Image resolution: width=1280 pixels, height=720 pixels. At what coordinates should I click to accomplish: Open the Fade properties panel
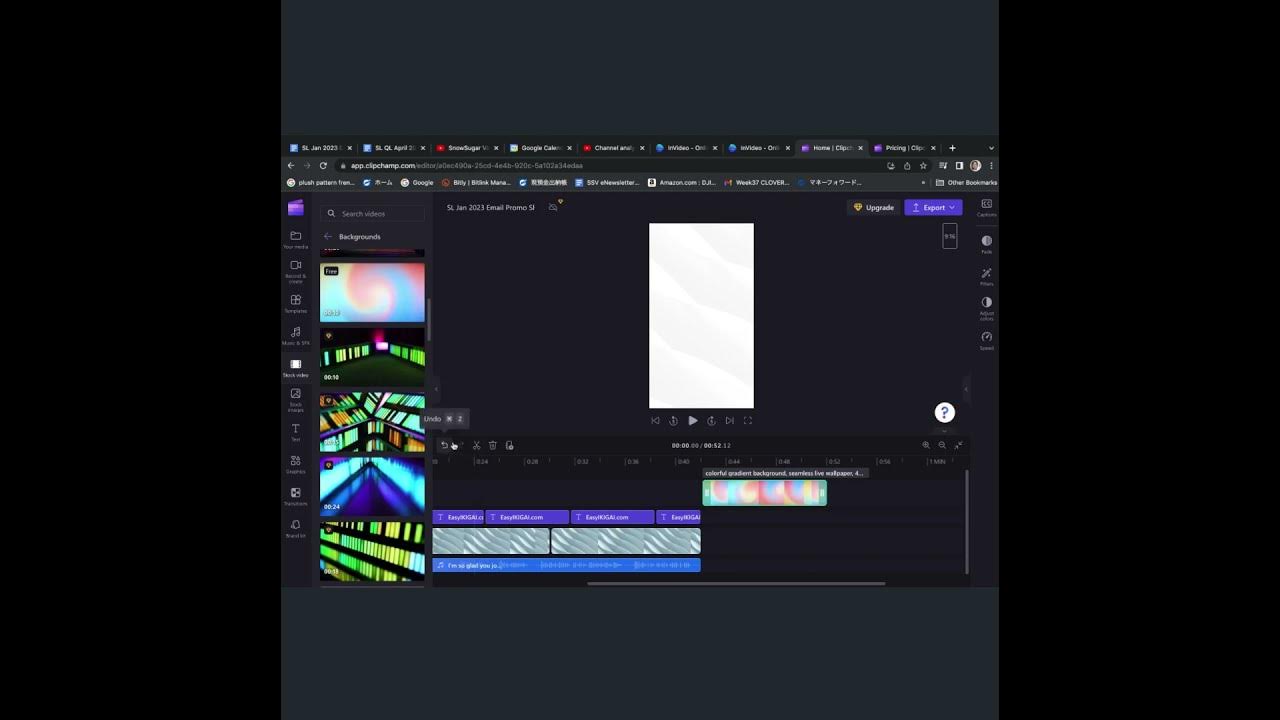(986, 244)
